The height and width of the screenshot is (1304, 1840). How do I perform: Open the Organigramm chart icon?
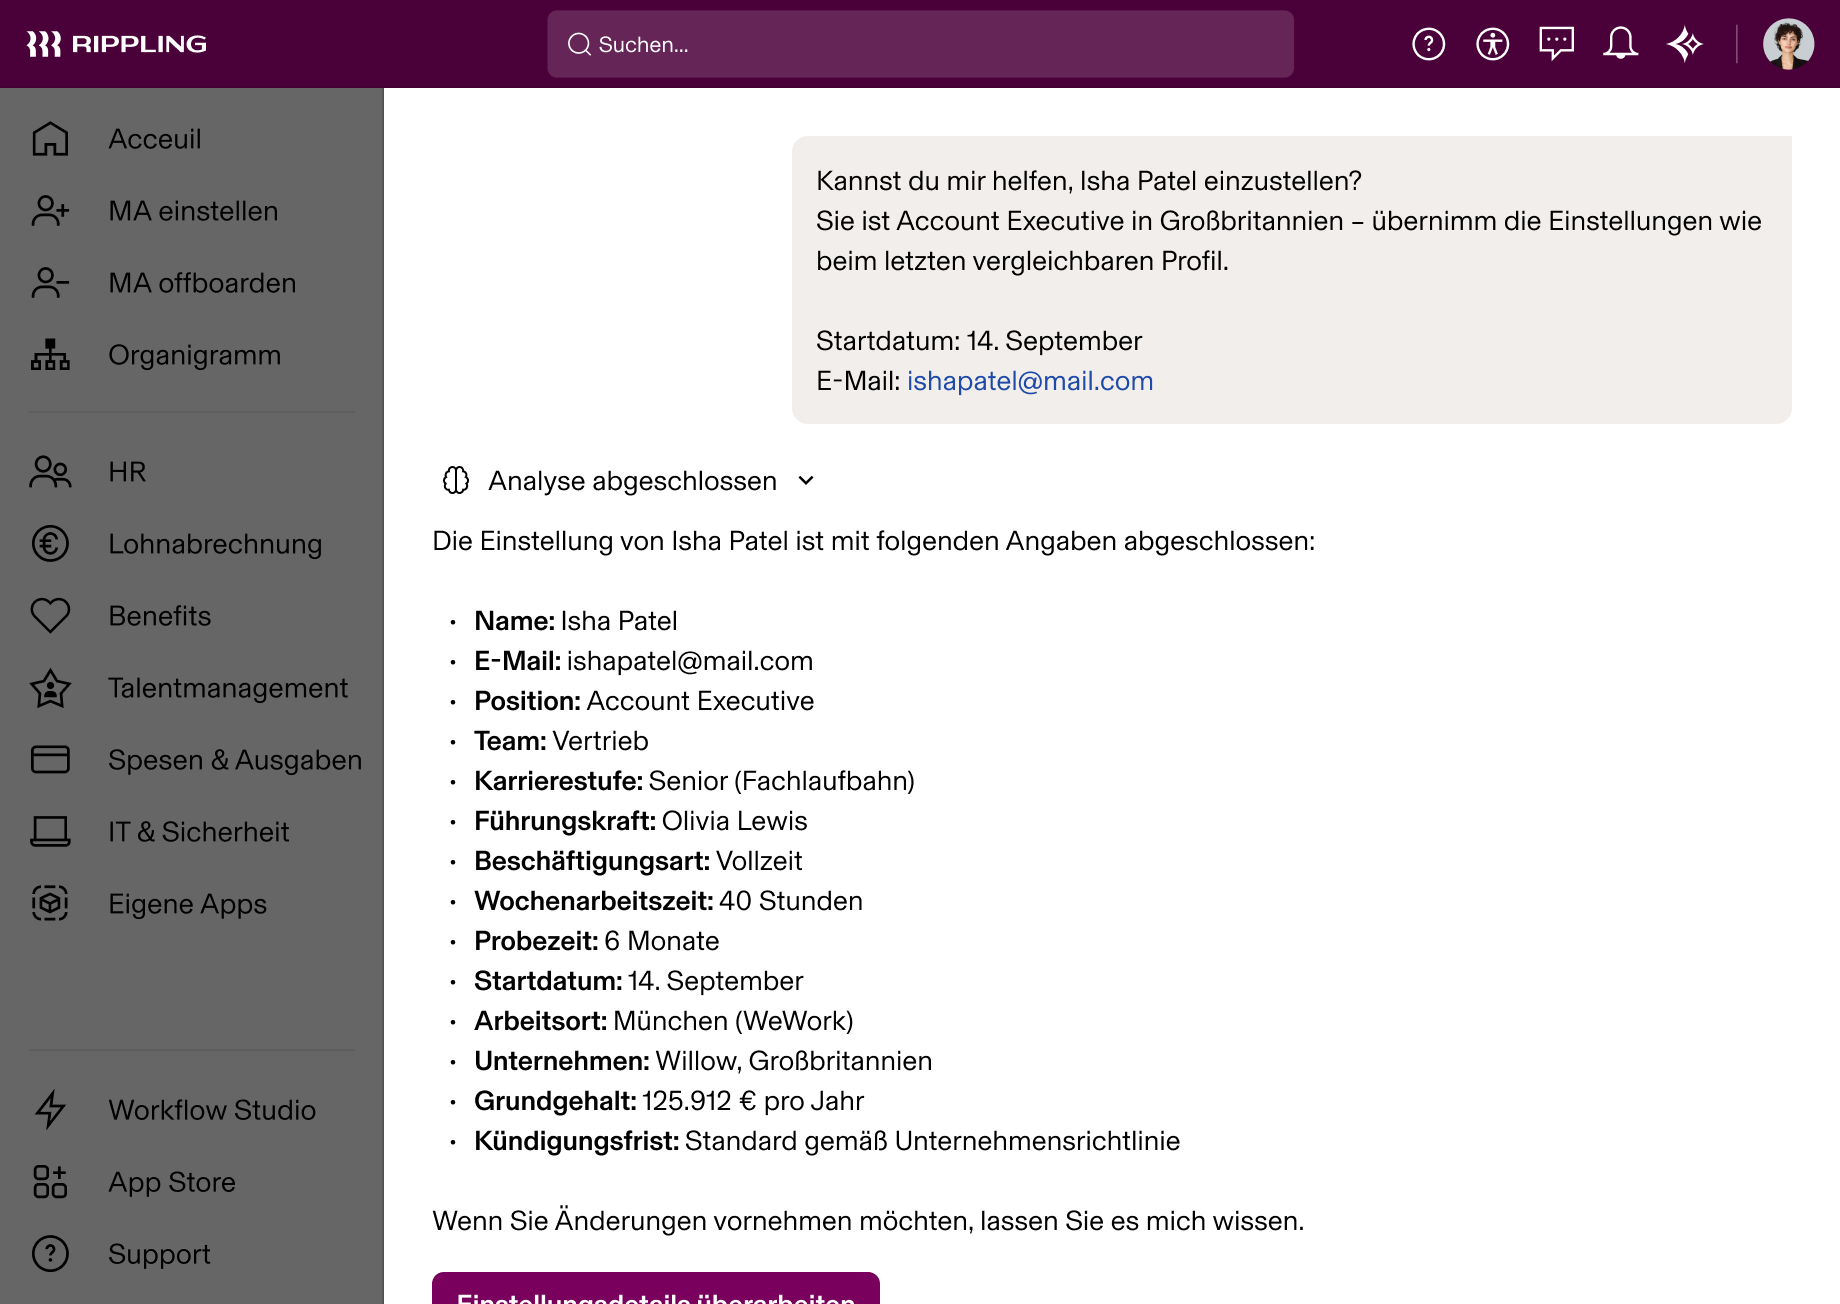[x=49, y=355]
